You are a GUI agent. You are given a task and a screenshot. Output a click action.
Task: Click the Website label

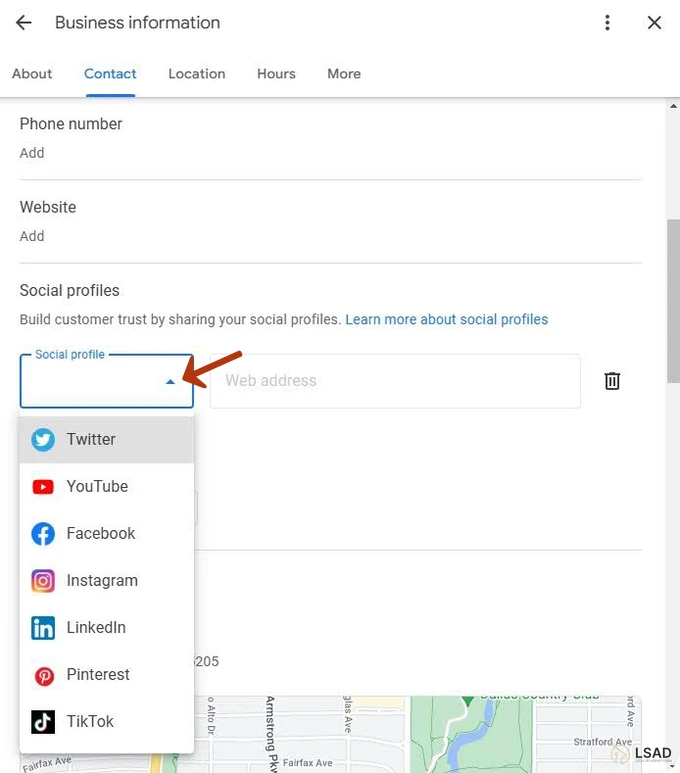pos(48,207)
